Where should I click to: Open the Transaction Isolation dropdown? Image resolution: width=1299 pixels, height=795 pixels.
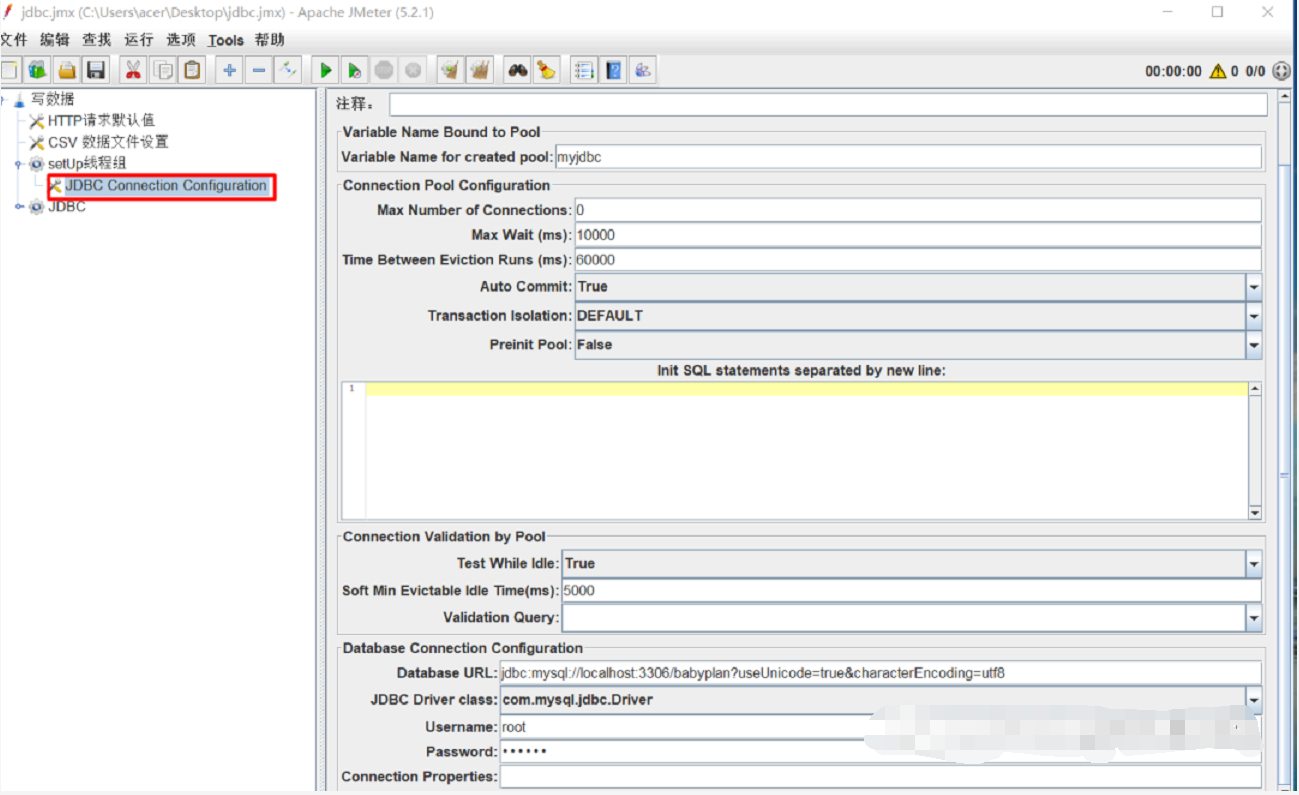click(1254, 316)
